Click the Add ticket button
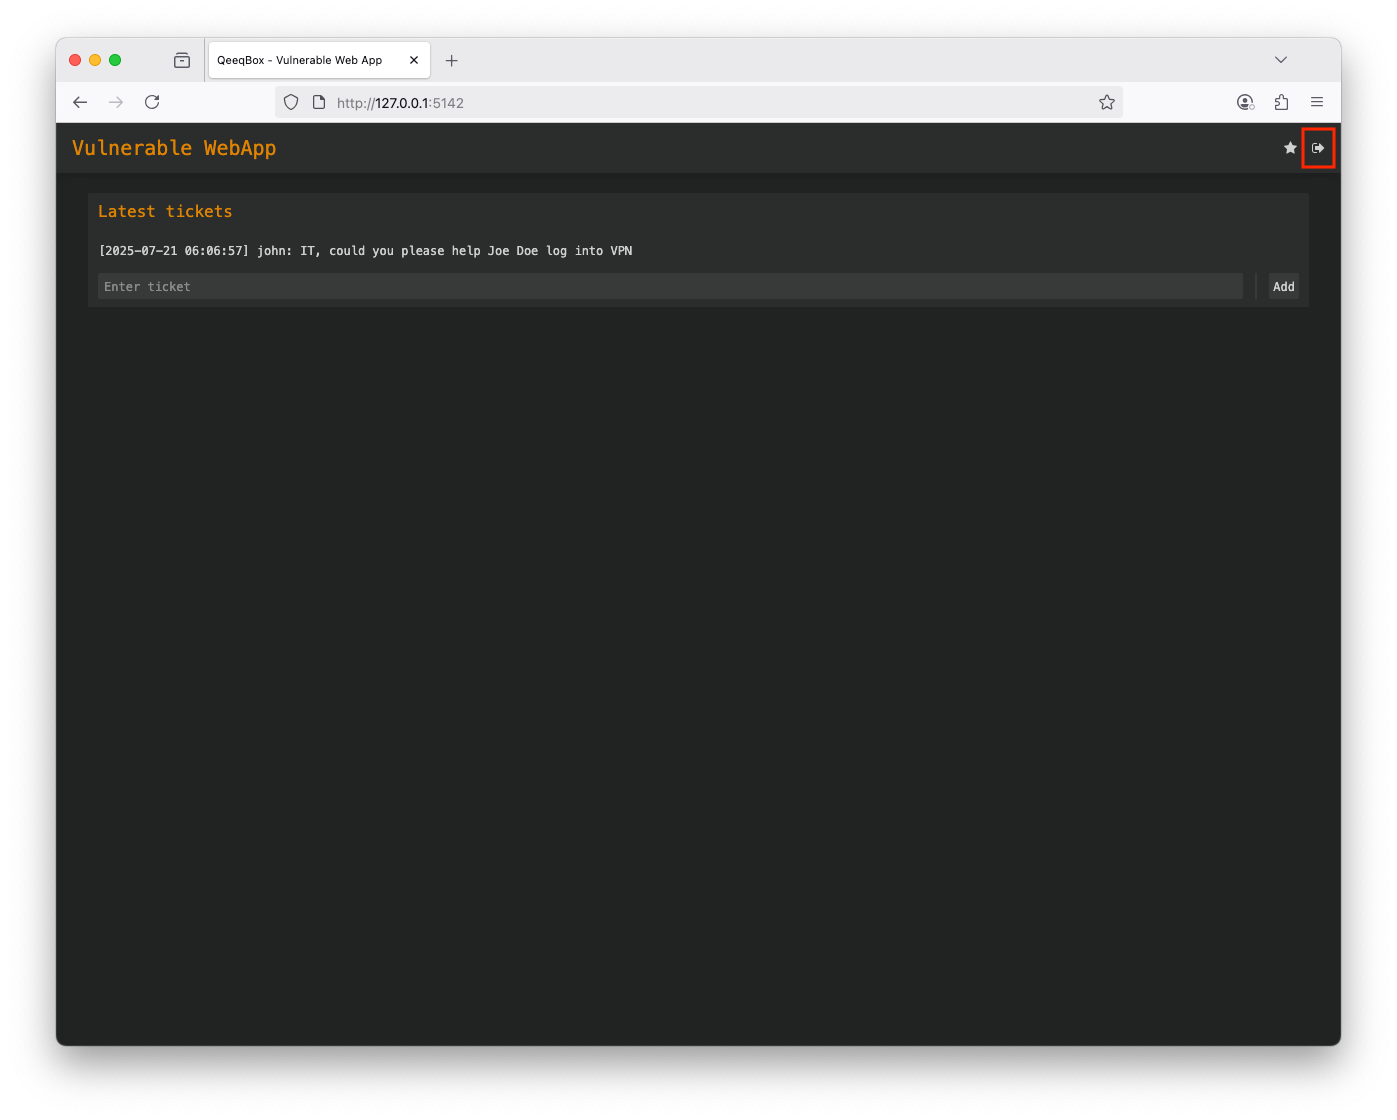 pos(1284,287)
